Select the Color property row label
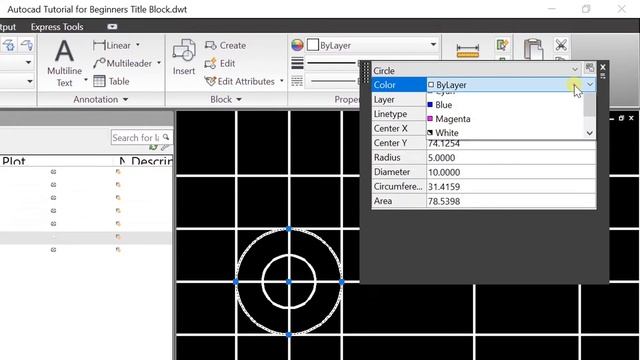 point(399,85)
